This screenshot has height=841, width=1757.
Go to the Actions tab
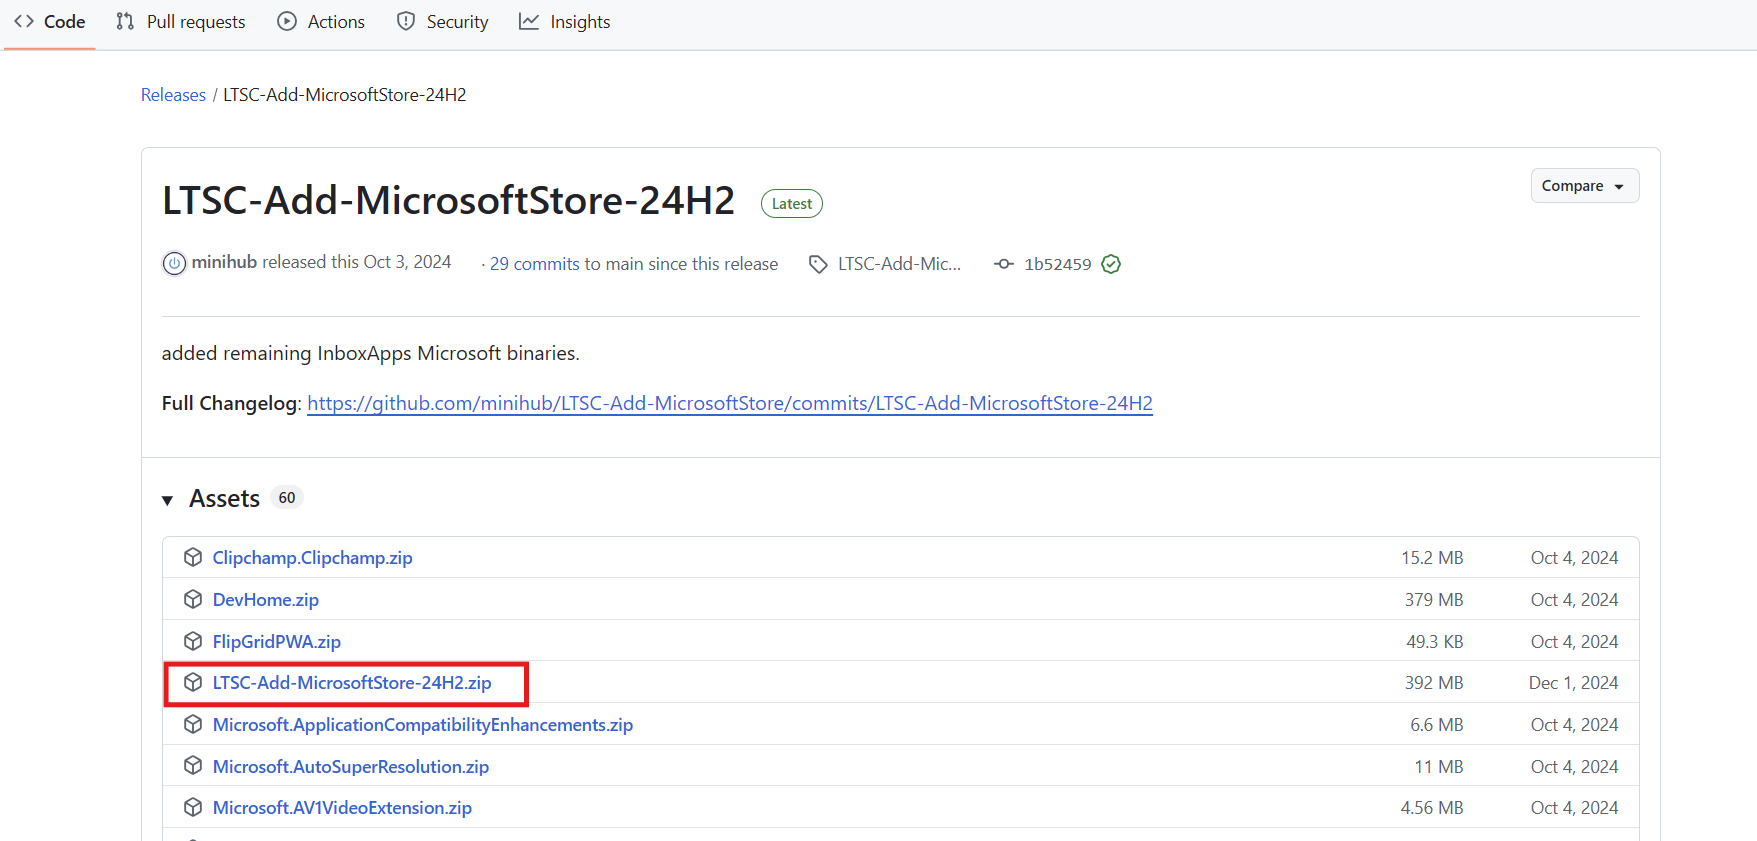pos(321,22)
